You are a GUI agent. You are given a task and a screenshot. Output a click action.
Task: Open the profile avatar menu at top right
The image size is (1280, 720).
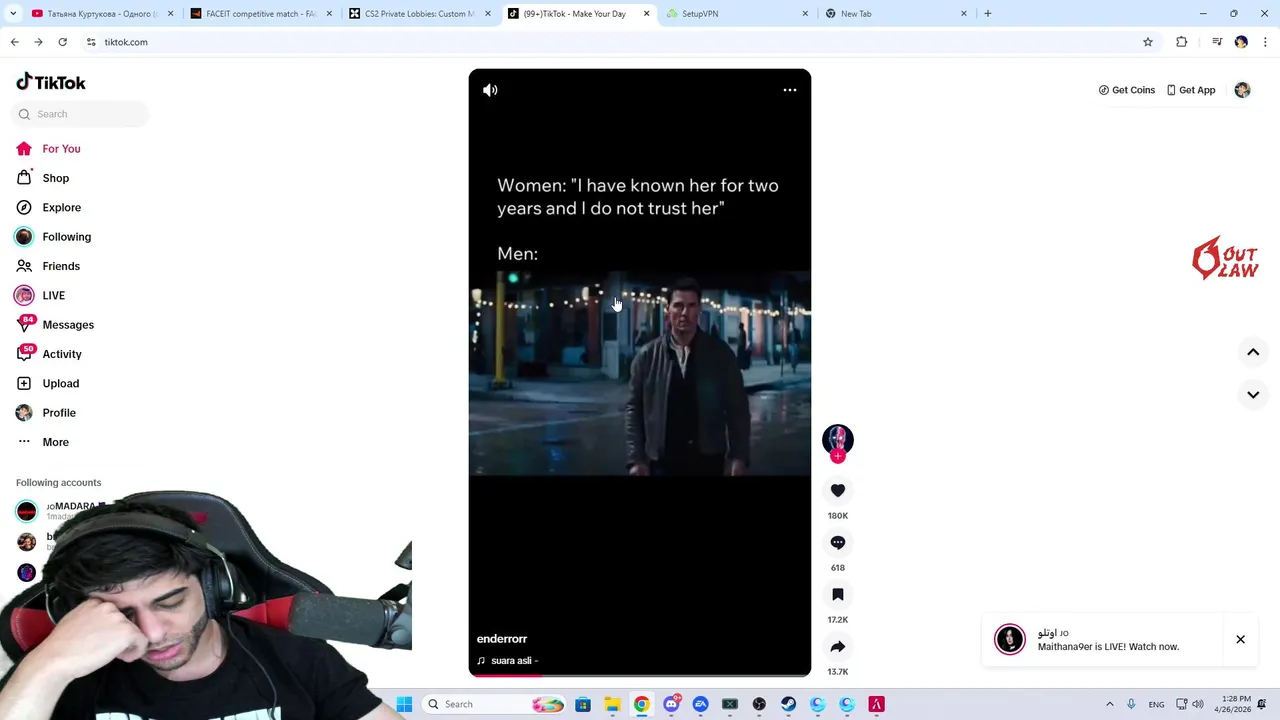pyautogui.click(x=1242, y=90)
